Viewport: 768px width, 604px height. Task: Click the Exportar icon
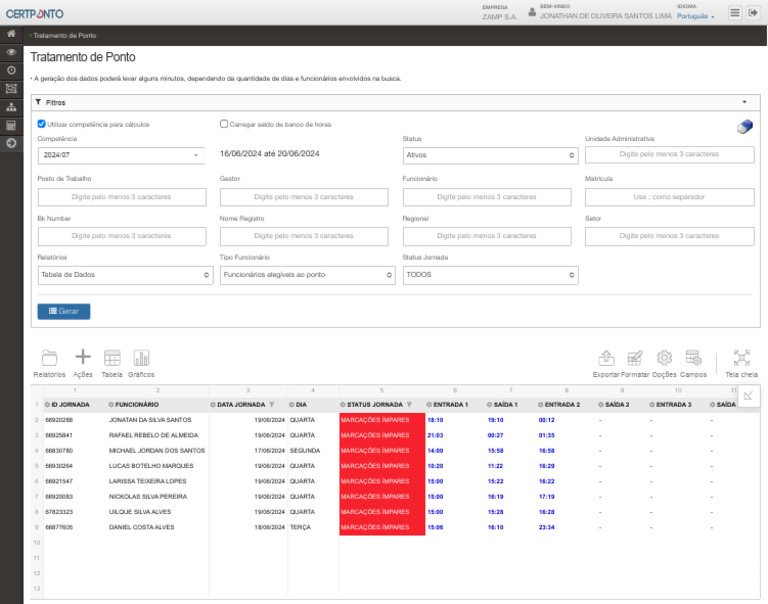606,358
